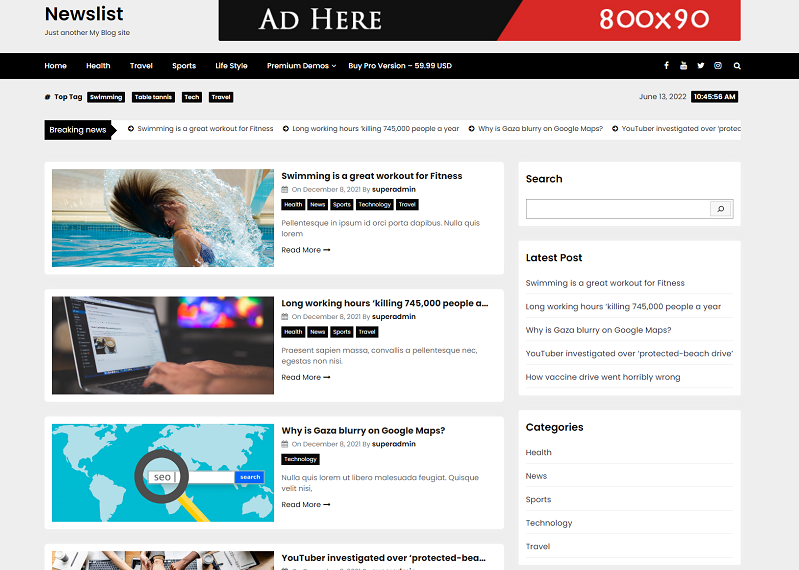Click the calendar icon on the Gaza post
This screenshot has width=799, height=570.
[285, 444]
